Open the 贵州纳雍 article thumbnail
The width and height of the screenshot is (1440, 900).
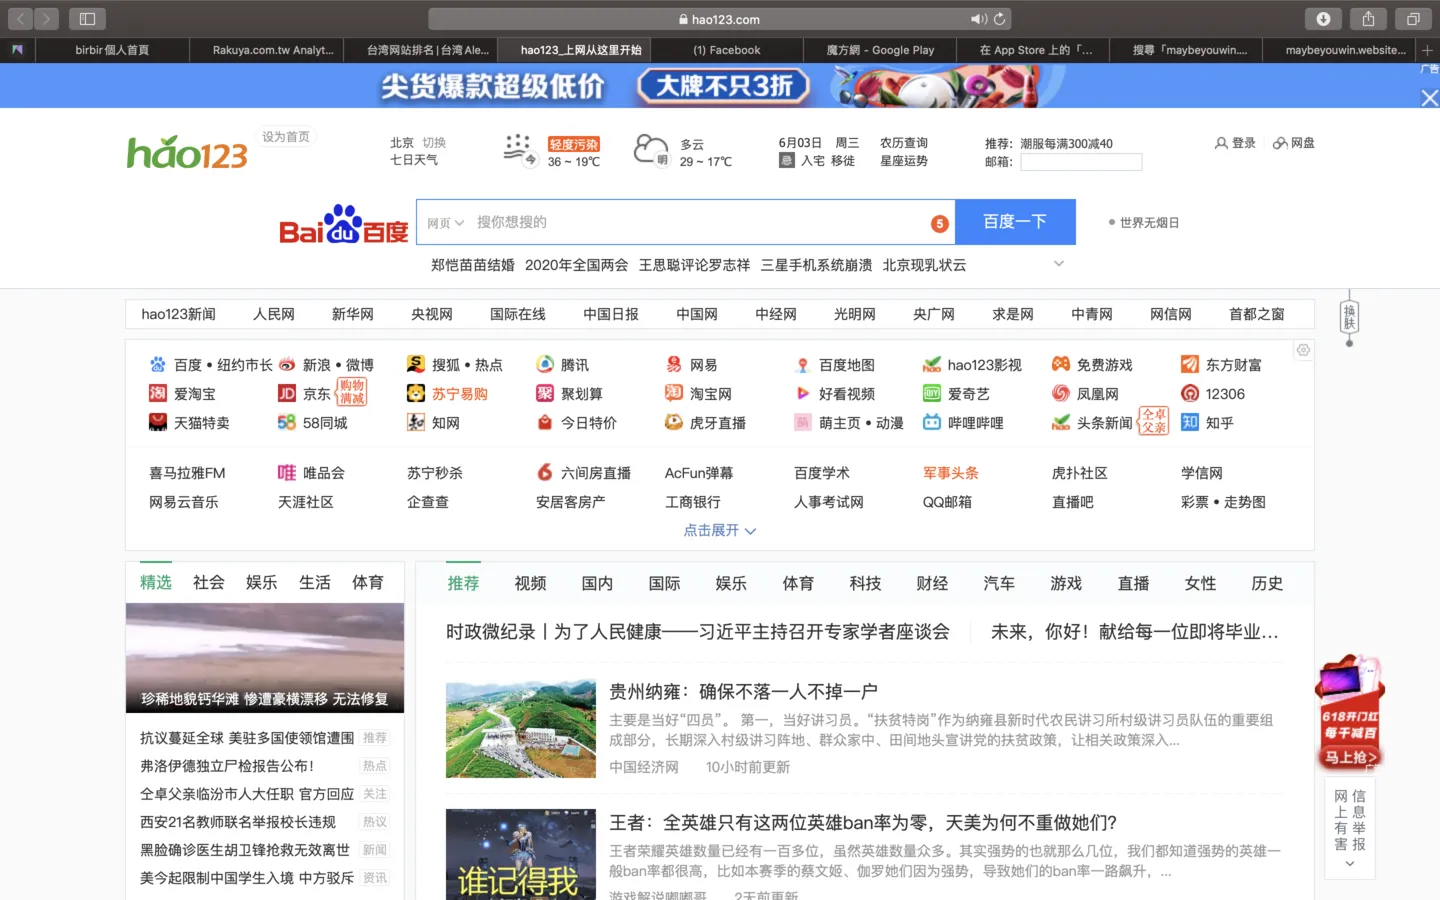point(521,730)
